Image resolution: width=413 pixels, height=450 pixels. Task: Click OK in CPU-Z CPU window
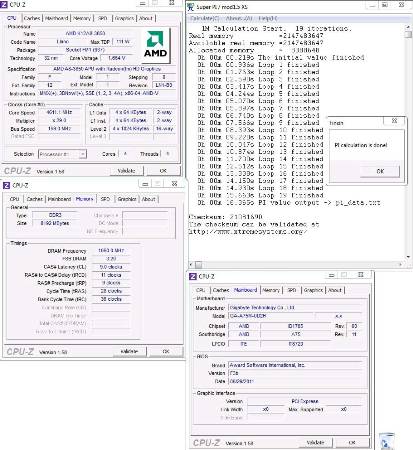click(x=163, y=171)
